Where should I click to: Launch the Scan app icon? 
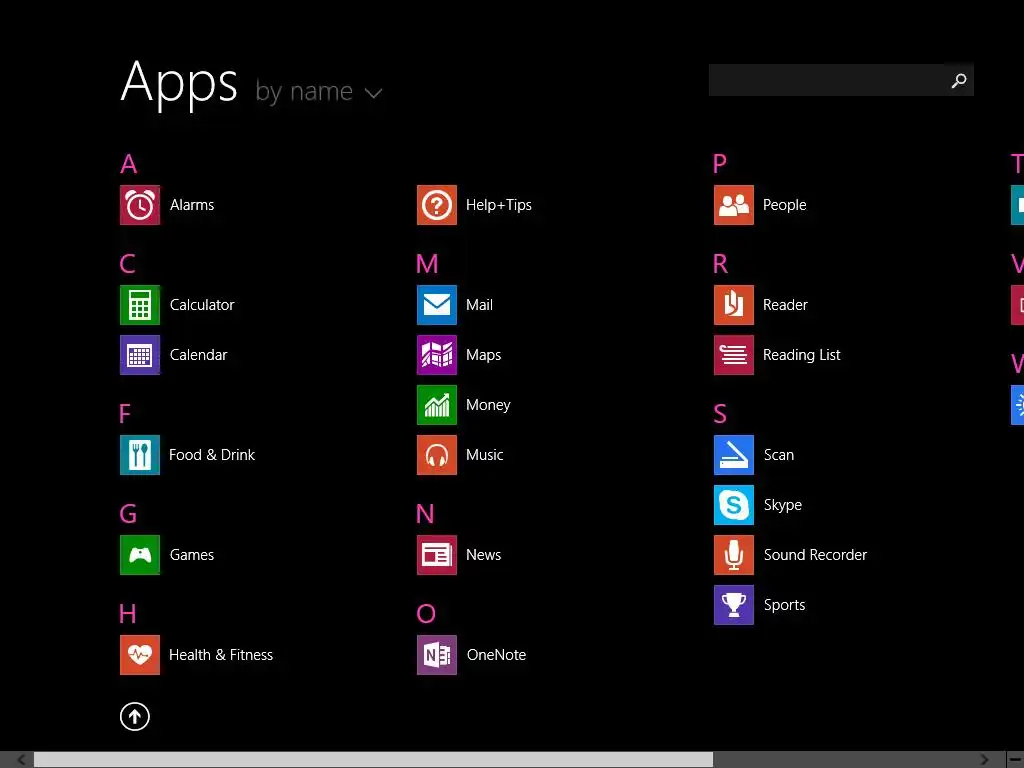click(734, 455)
